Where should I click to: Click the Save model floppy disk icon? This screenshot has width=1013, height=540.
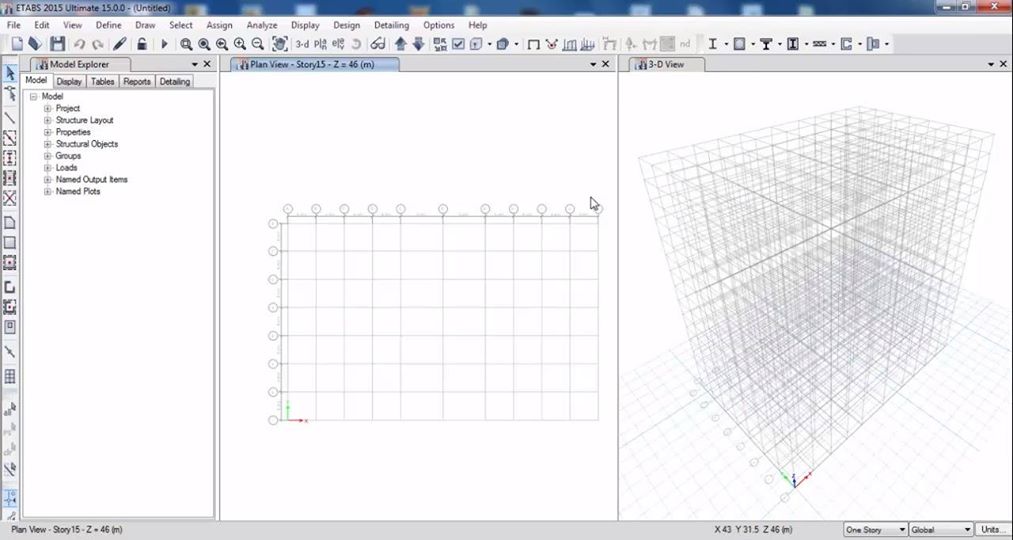[x=57, y=44]
